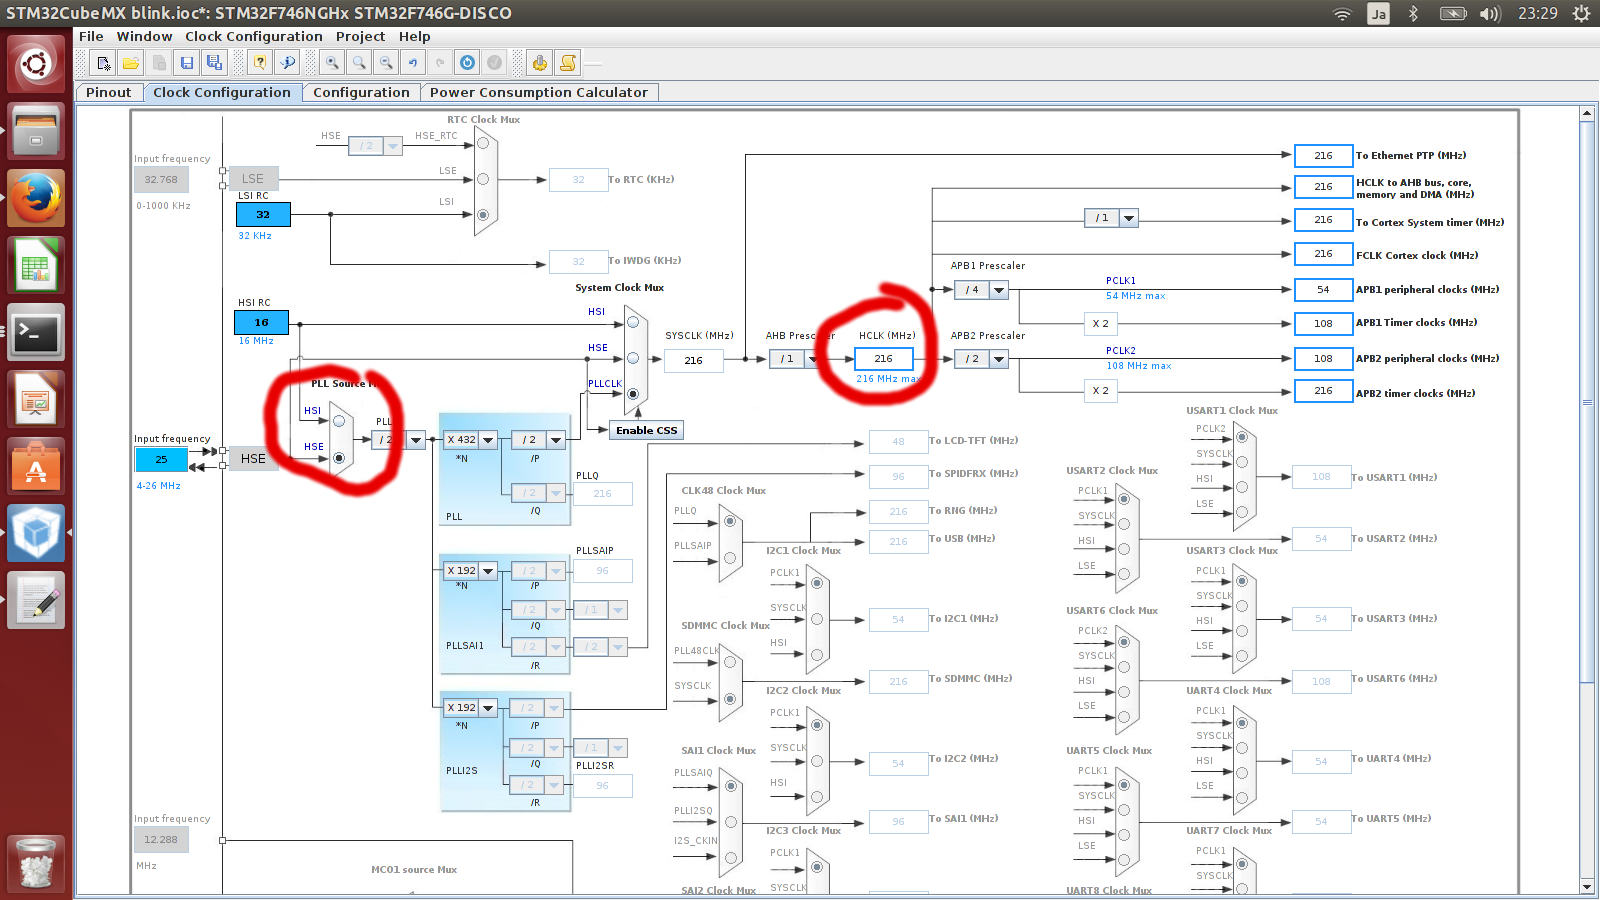The image size is (1600, 900).
Task: Click the Save As toolbar icon
Action: point(214,63)
